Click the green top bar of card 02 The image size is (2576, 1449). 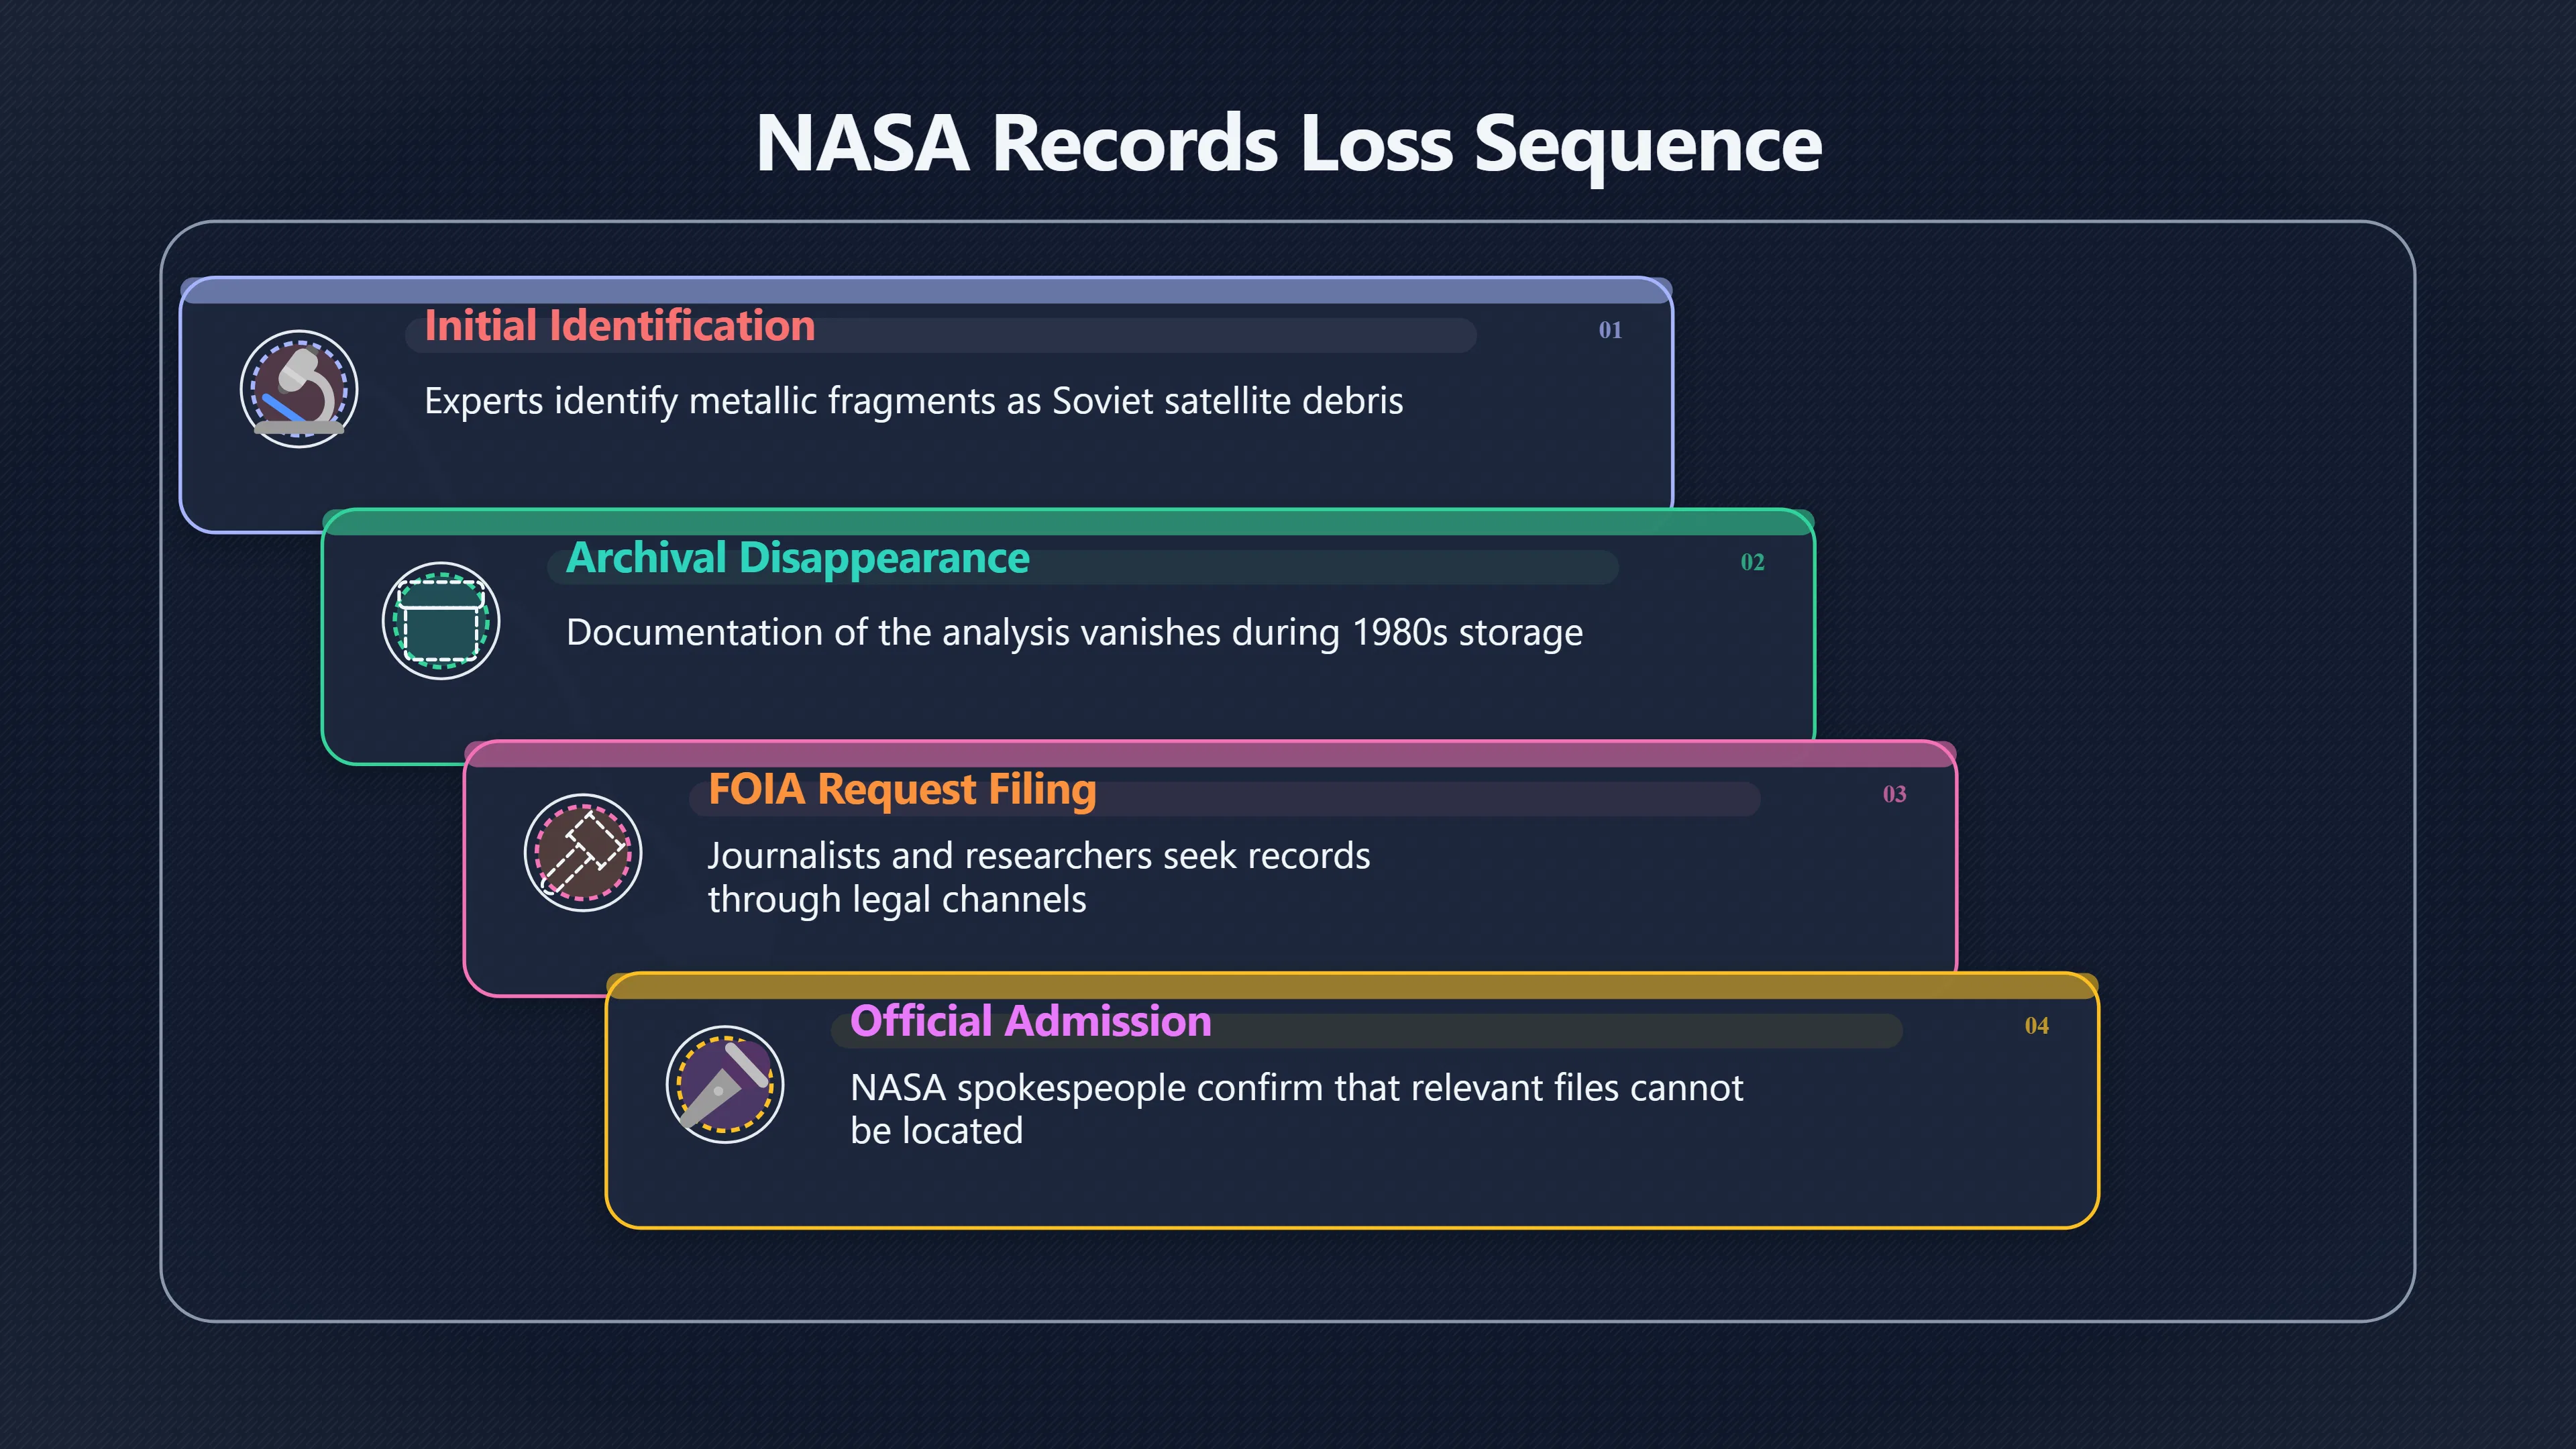[1068, 523]
